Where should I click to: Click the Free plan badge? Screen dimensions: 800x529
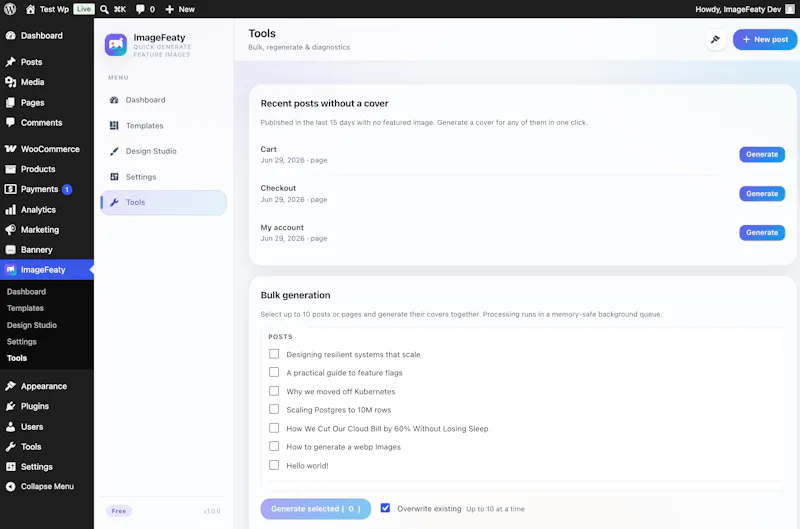pyautogui.click(x=119, y=511)
